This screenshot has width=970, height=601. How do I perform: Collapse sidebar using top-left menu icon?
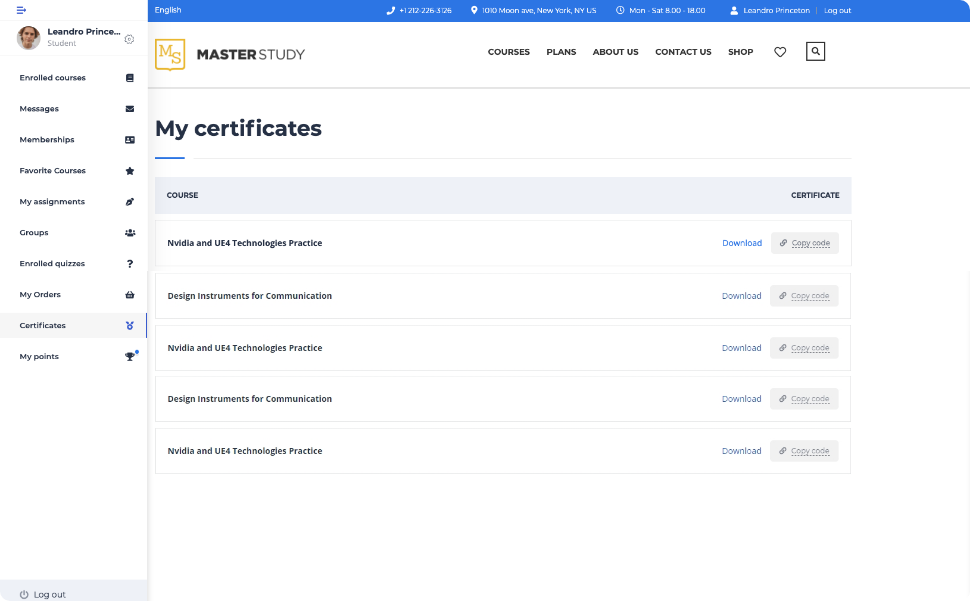(21, 10)
